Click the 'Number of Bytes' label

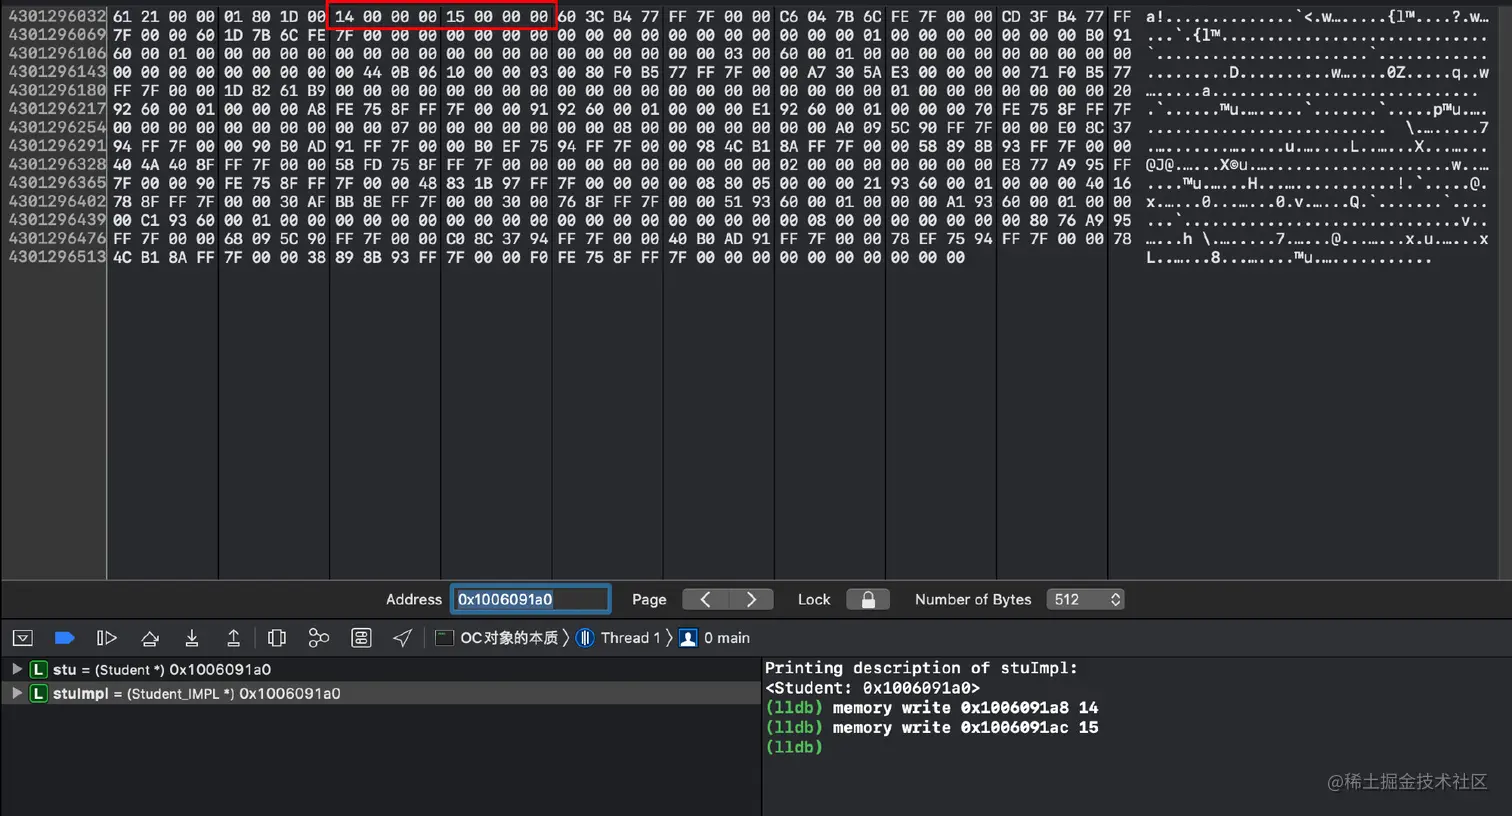point(973,599)
